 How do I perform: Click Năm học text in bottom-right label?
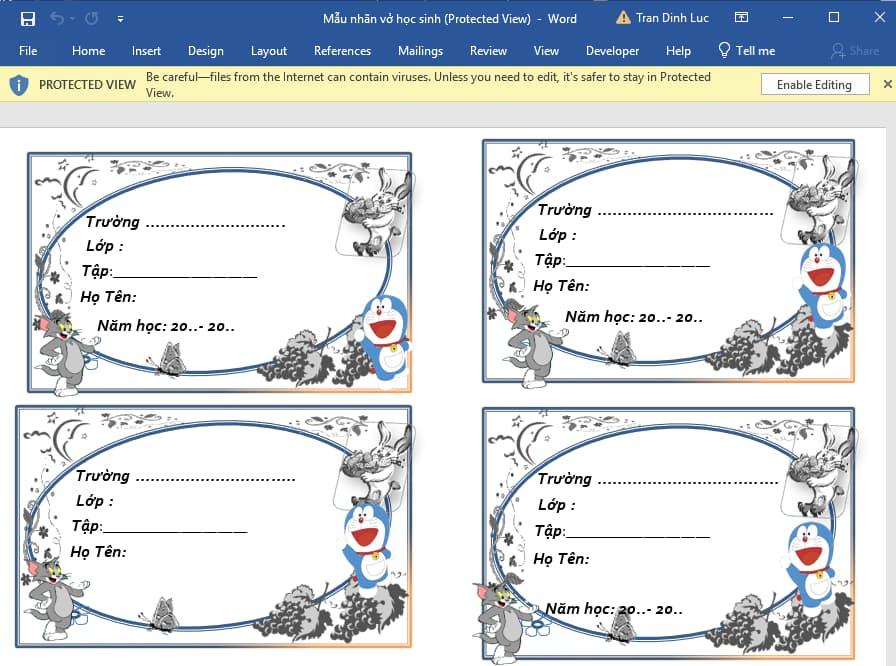tap(614, 609)
